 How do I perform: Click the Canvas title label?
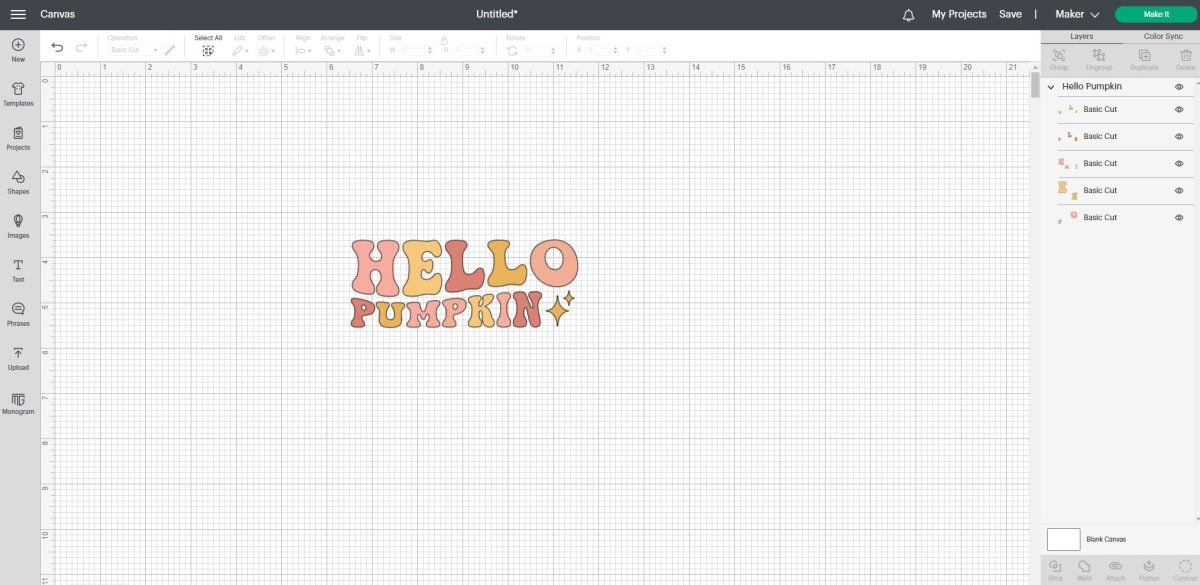coord(57,15)
